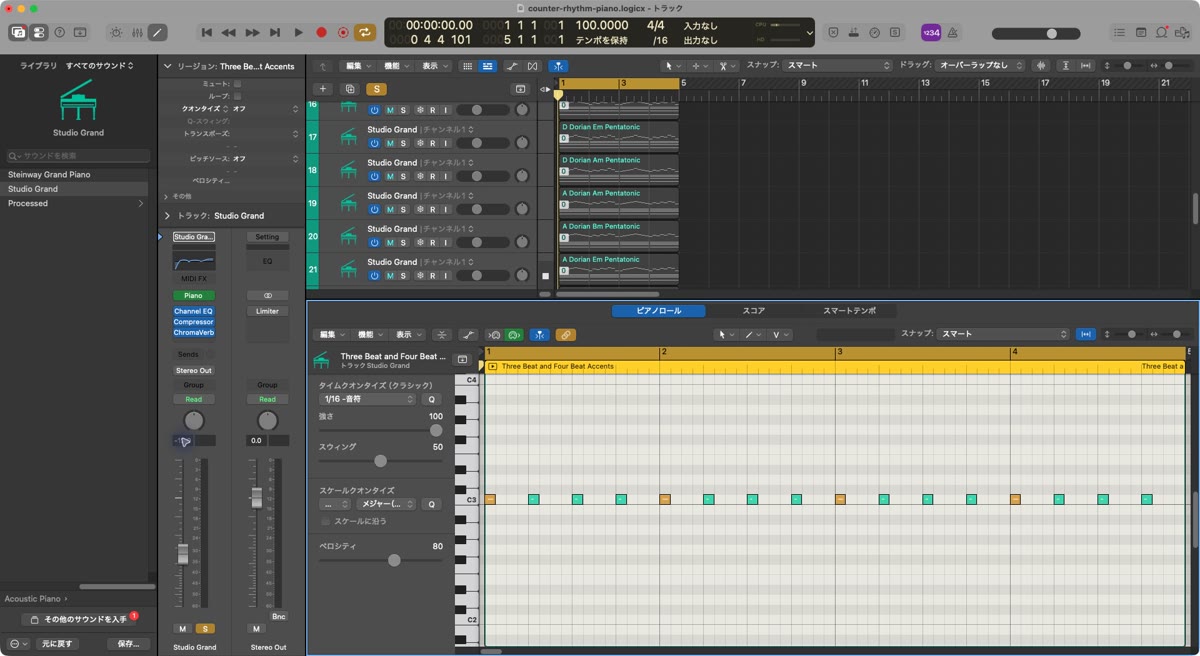Image resolution: width=1200 pixels, height=656 pixels.
Task: Open the Loop Browser button
Action: tap(1161, 32)
